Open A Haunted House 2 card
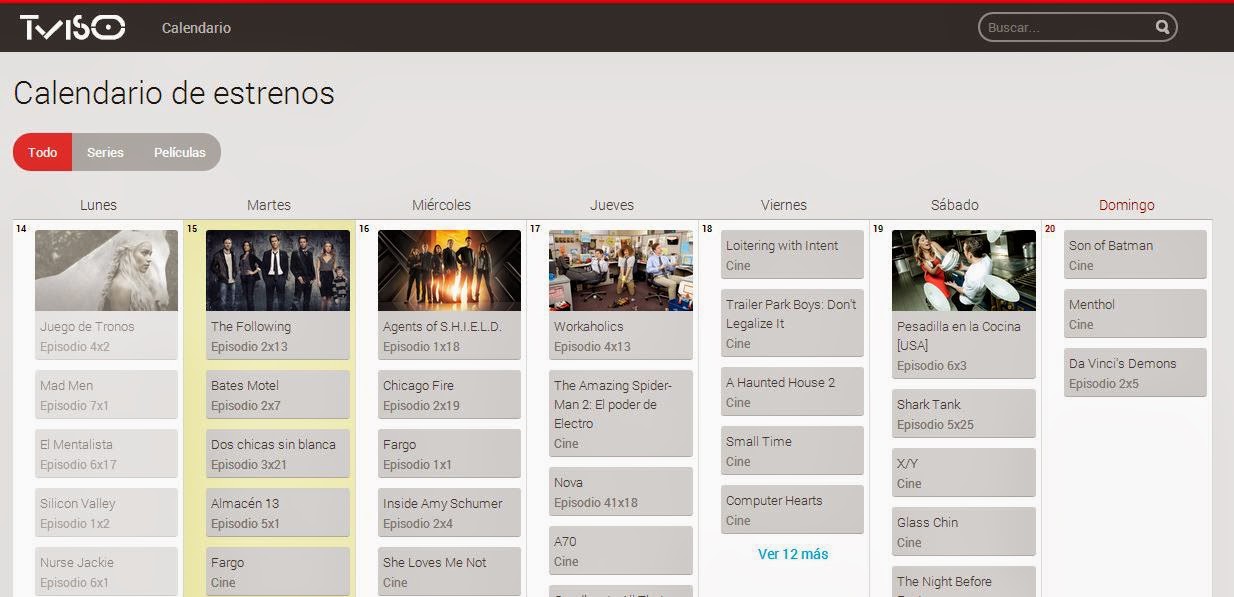The width and height of the screenshot is (1234, 597). click(x=792, y=392)
